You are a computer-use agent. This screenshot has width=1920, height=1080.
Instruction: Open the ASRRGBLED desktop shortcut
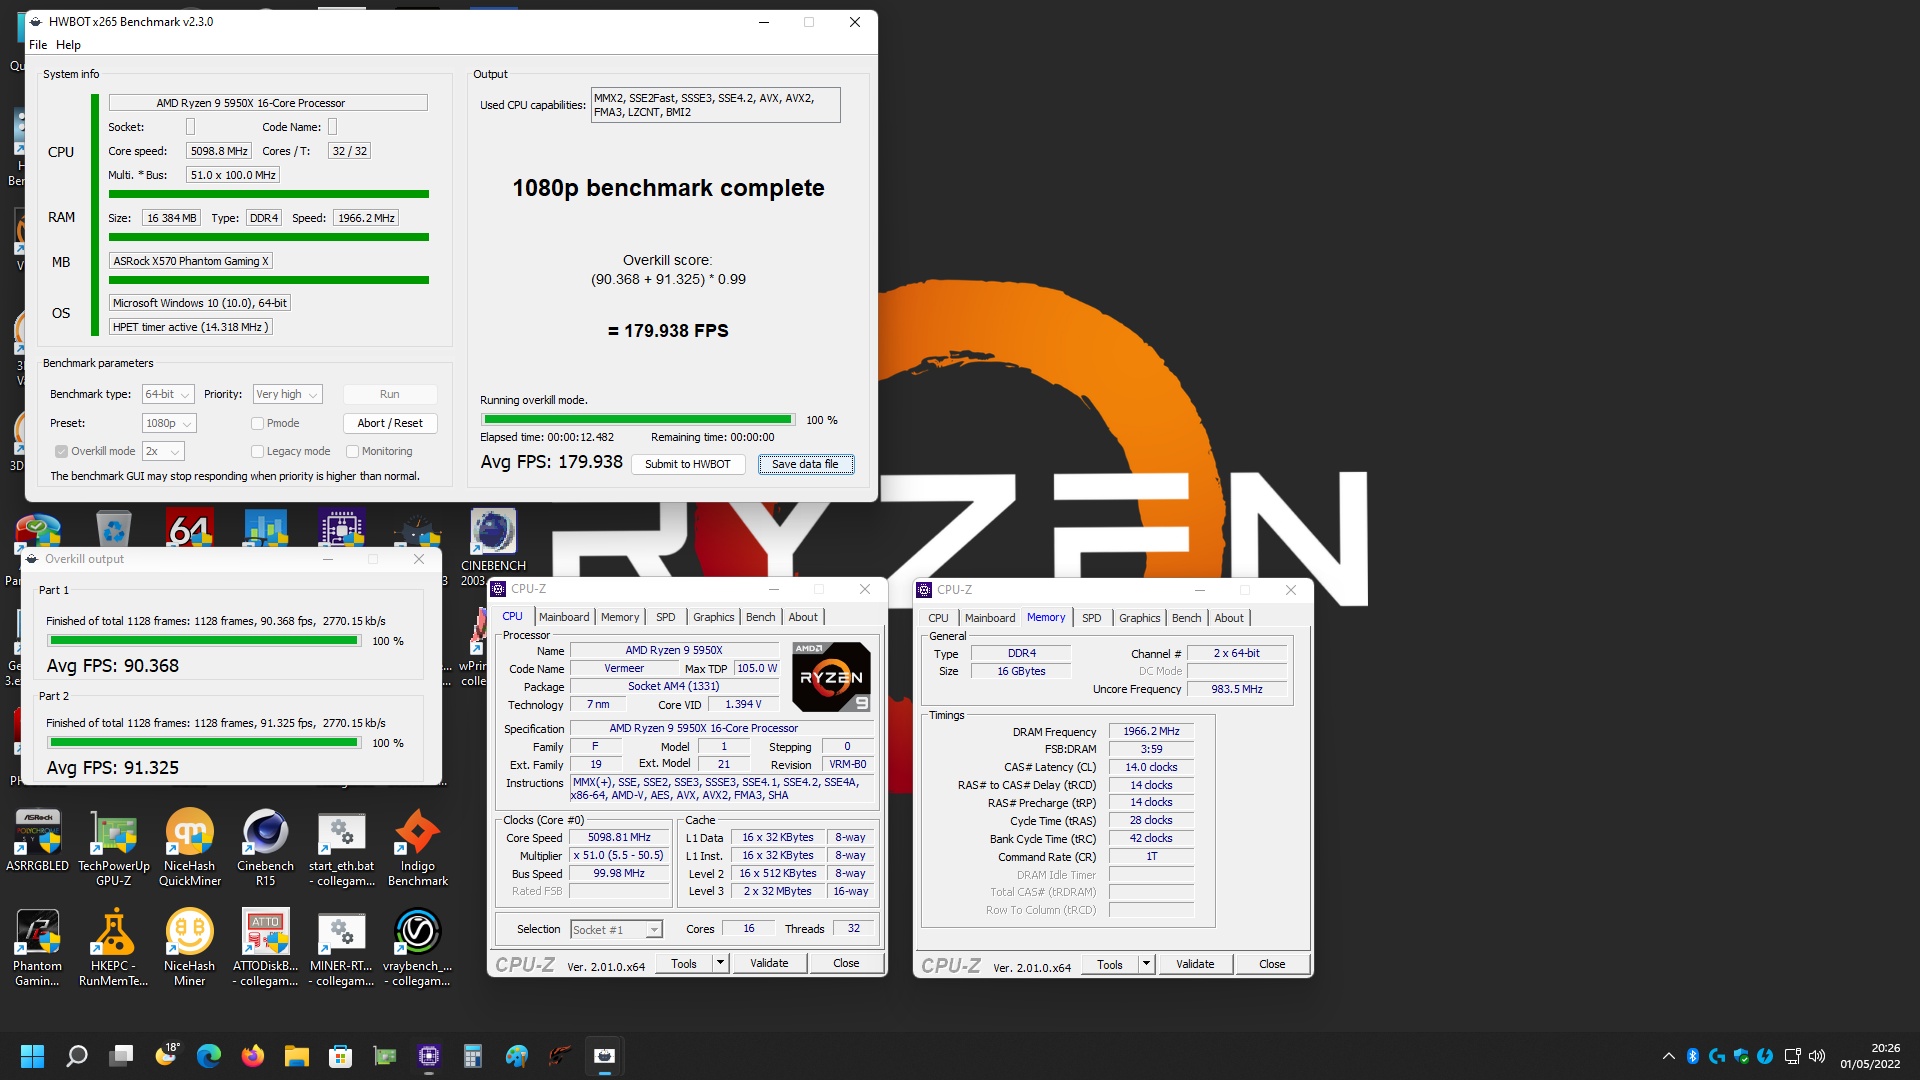pos(38,842)
